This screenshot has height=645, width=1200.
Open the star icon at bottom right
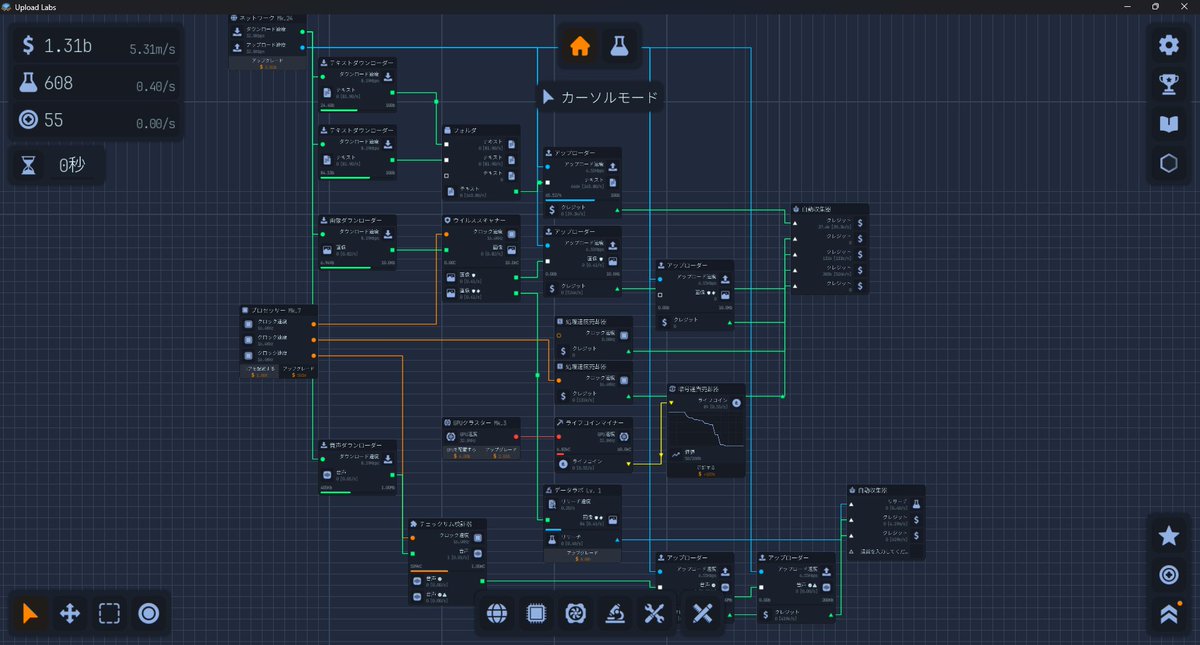pyautogui.click(x=1168, y=536)
